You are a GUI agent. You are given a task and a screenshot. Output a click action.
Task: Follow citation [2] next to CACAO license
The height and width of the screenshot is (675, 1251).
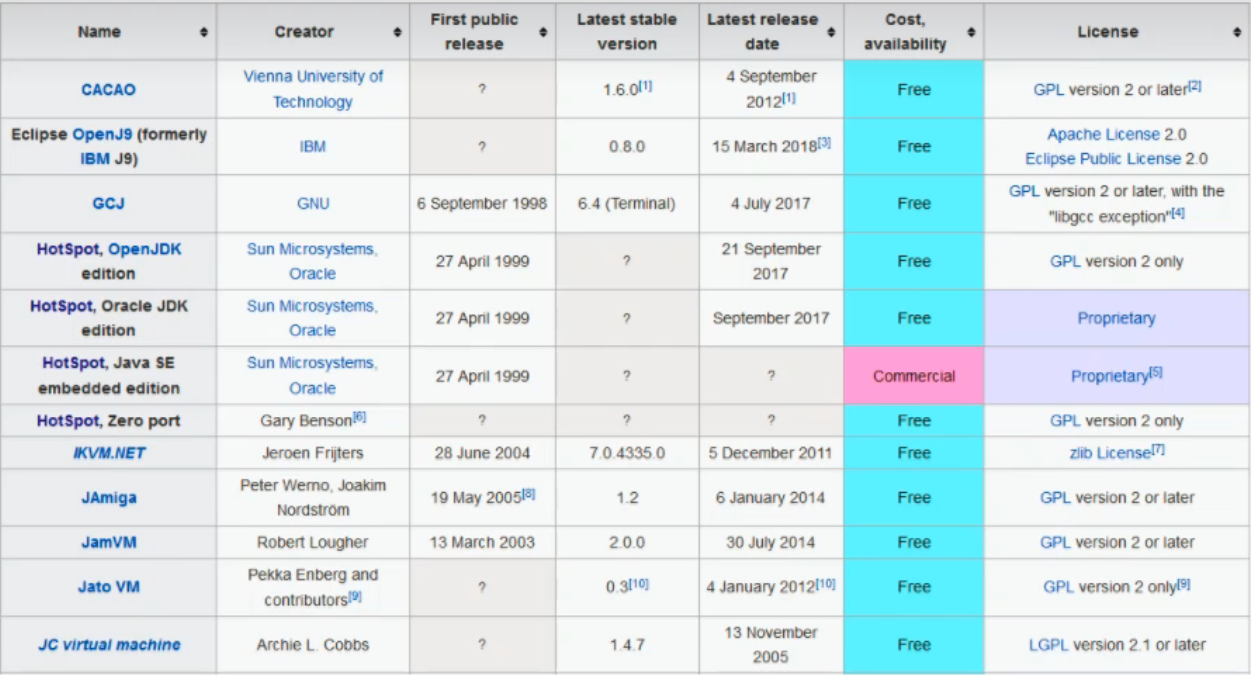coord(1194,86)
